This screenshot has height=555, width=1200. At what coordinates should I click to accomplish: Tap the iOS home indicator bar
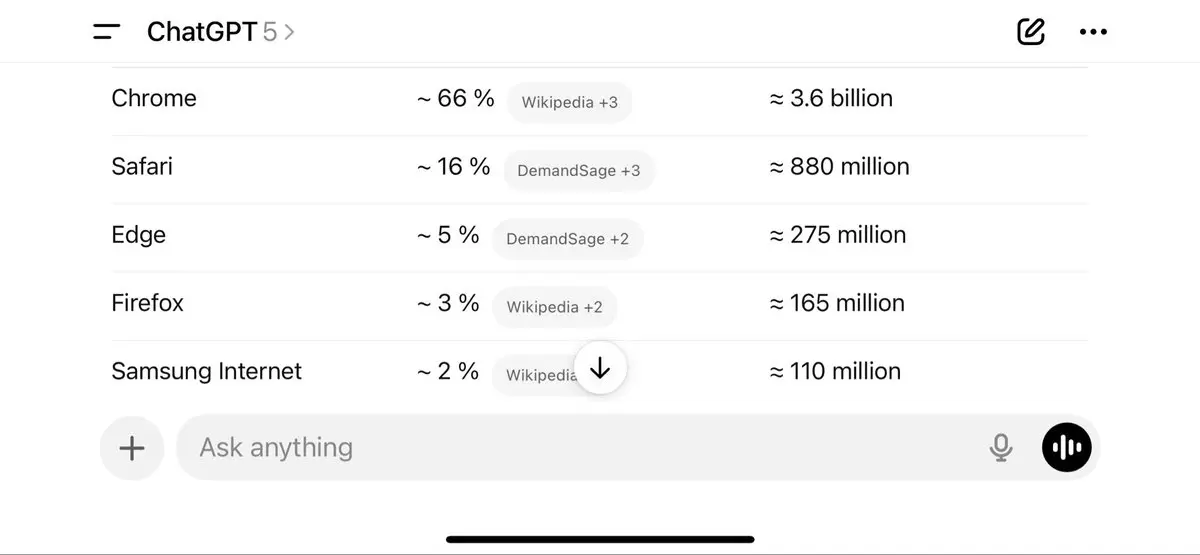click(600, 540)
